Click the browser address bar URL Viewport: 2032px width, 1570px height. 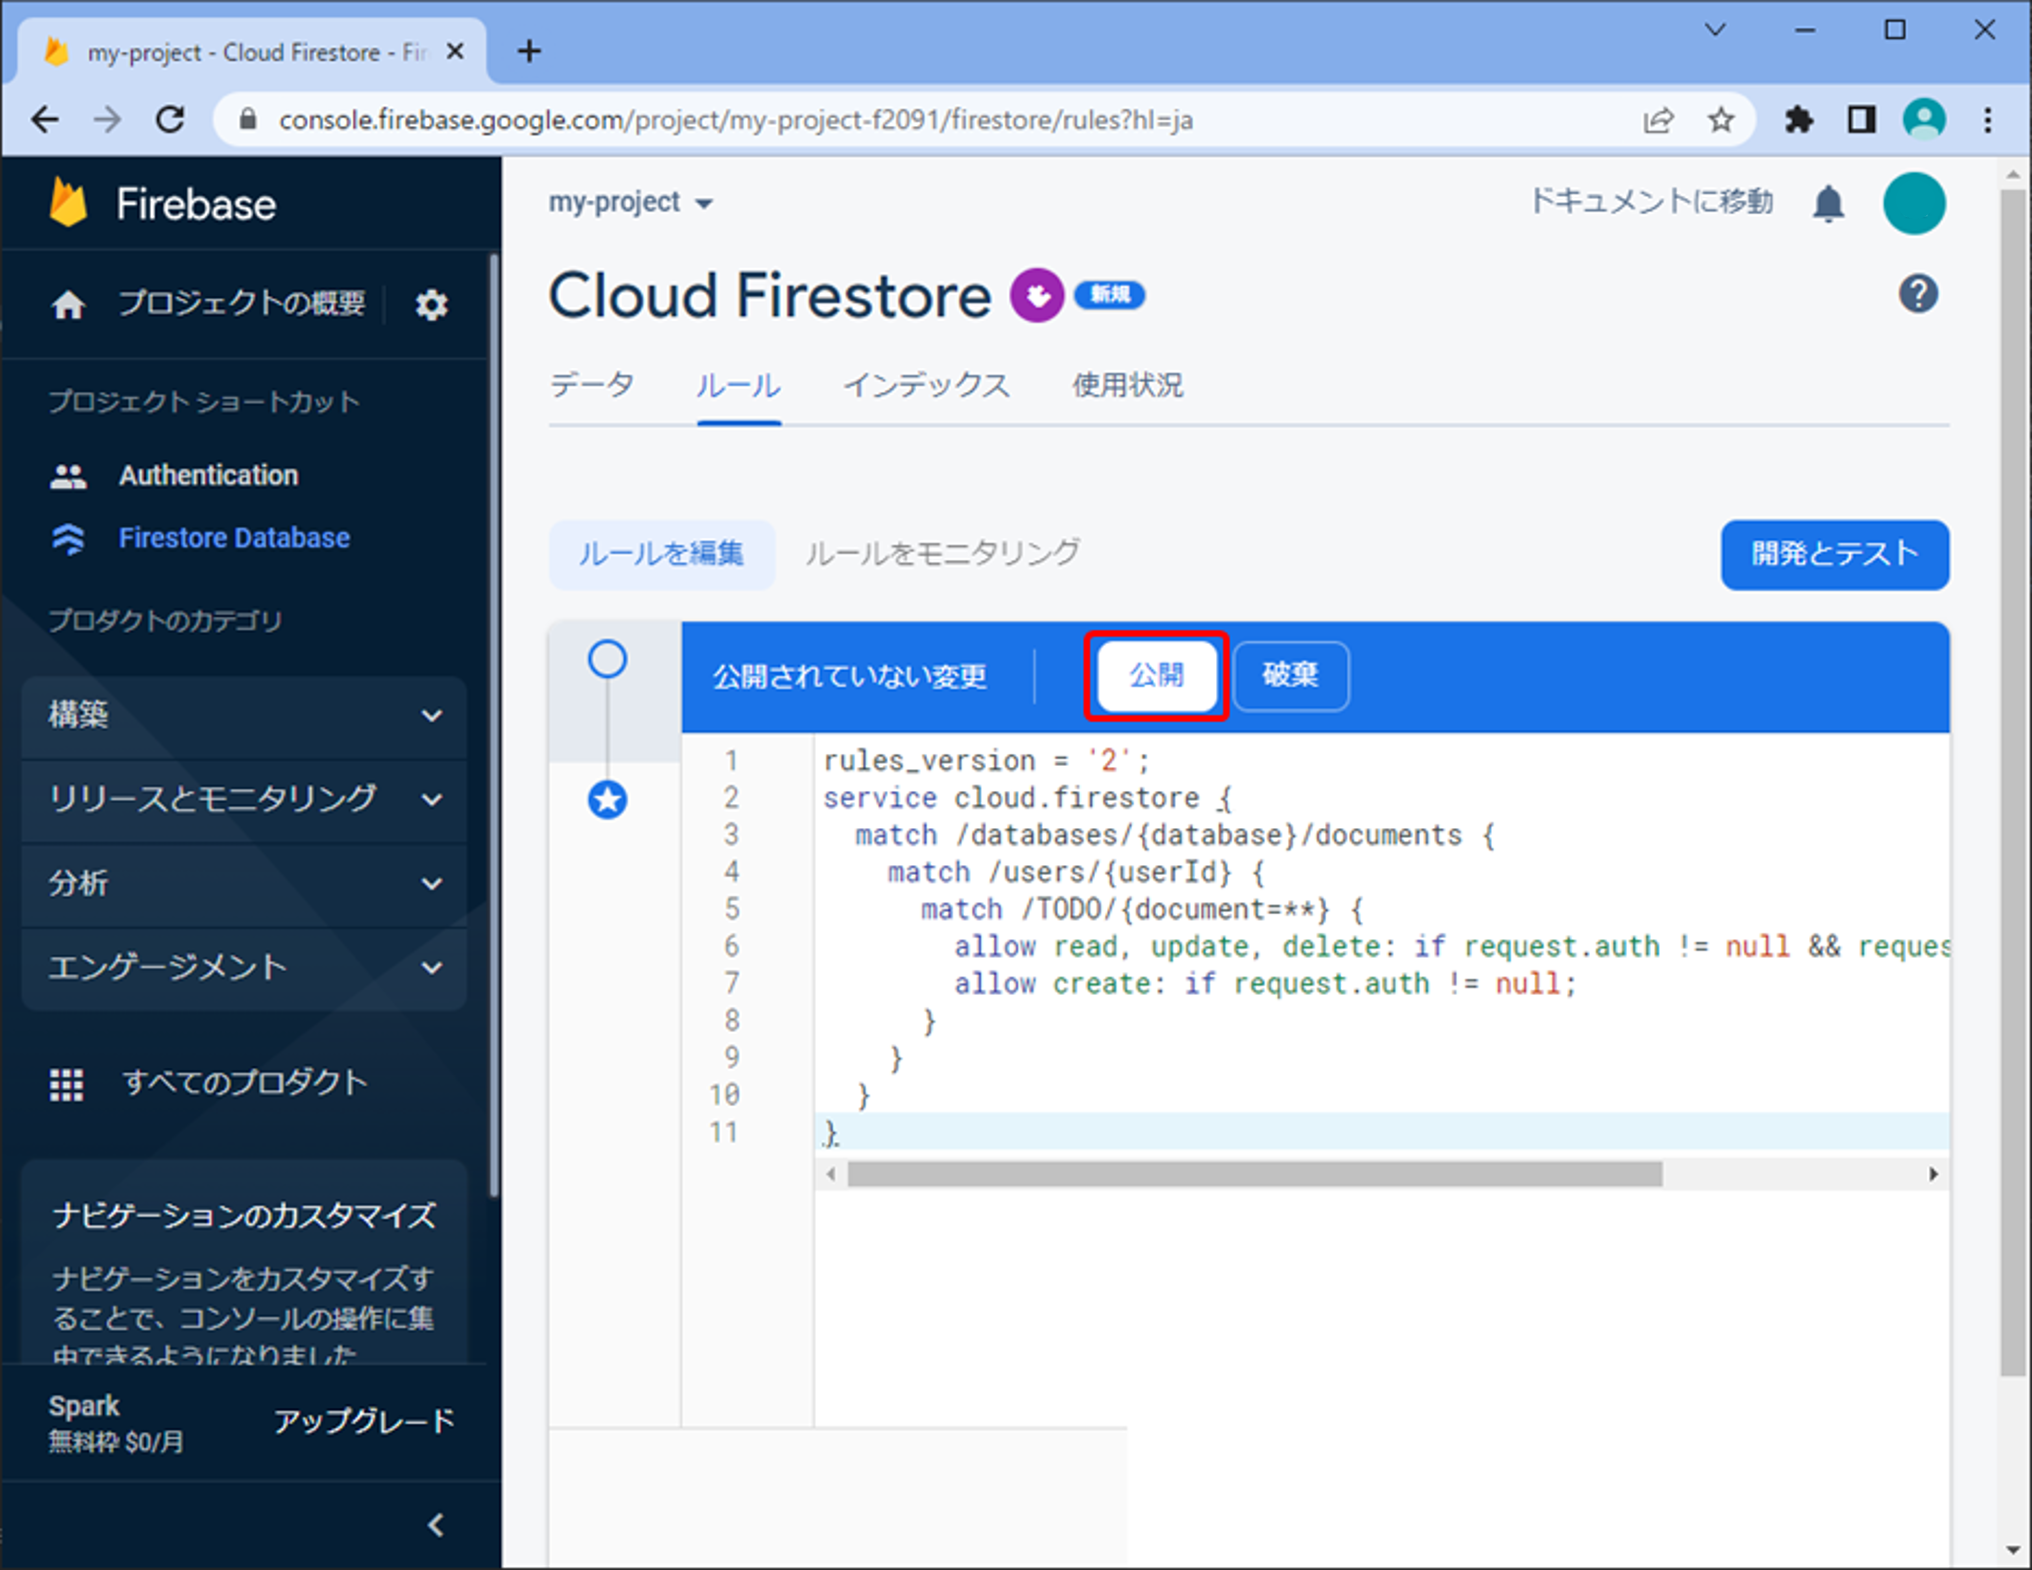736,120
